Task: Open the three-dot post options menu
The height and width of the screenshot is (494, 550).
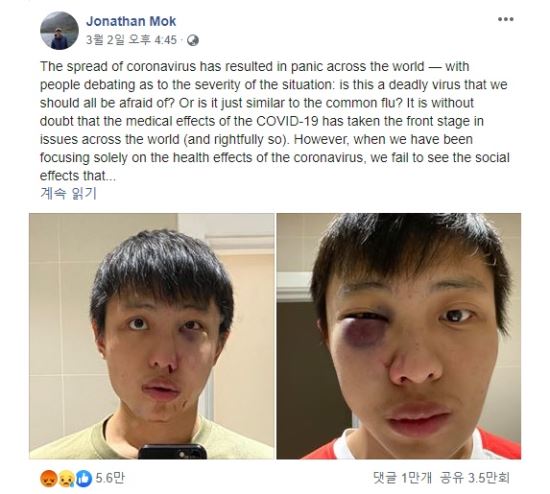Action: point(505,19)
